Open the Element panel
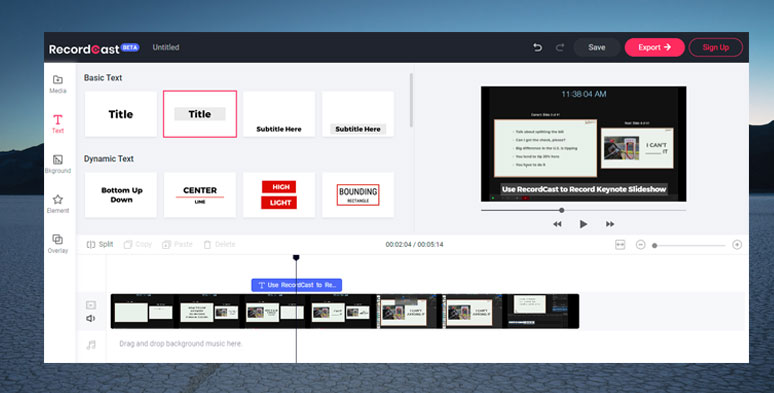774x393 pixels. click(x=58, y=204)
